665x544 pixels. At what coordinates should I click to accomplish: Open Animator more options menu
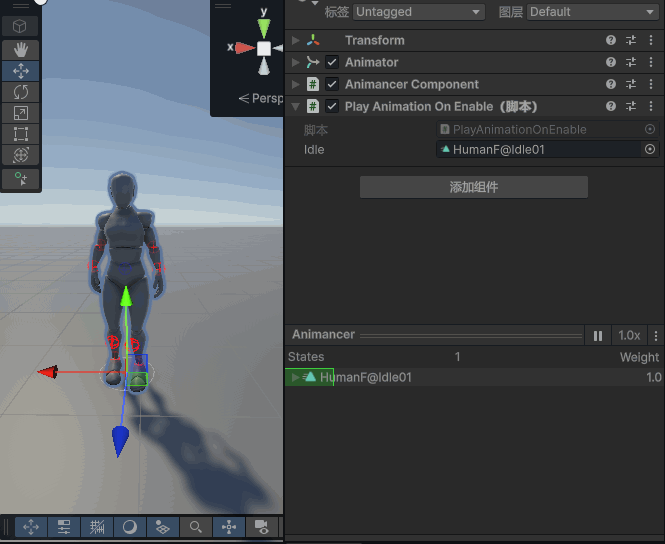[x=651, y=62]
